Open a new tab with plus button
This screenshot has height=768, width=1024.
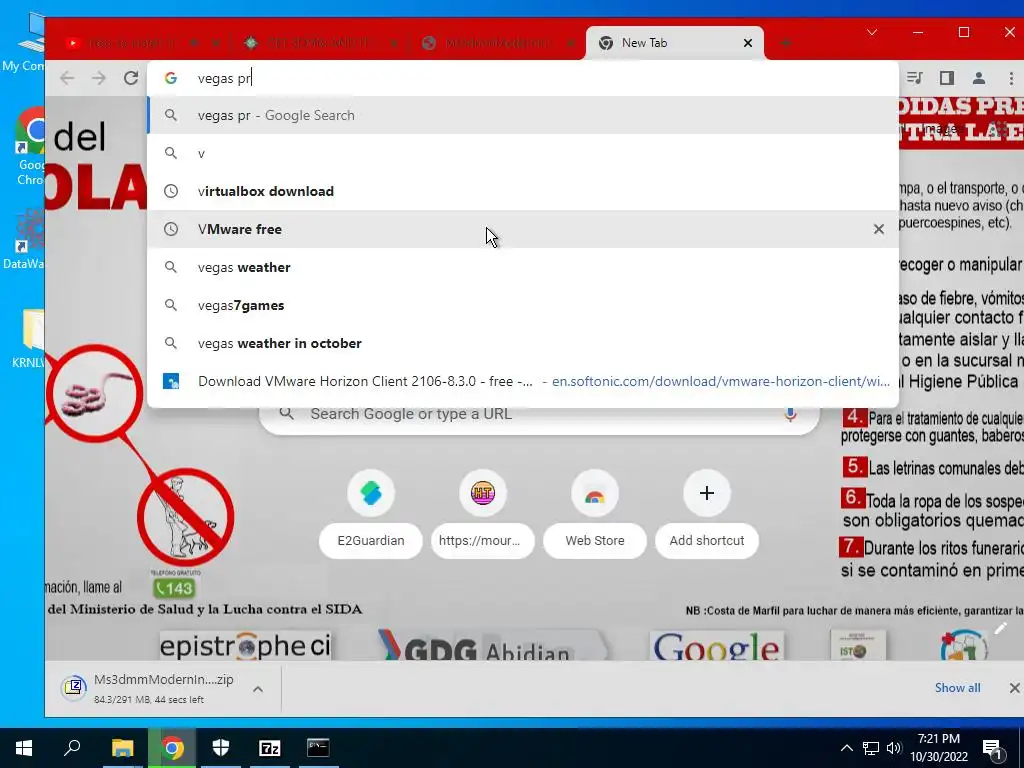point(786,43)
